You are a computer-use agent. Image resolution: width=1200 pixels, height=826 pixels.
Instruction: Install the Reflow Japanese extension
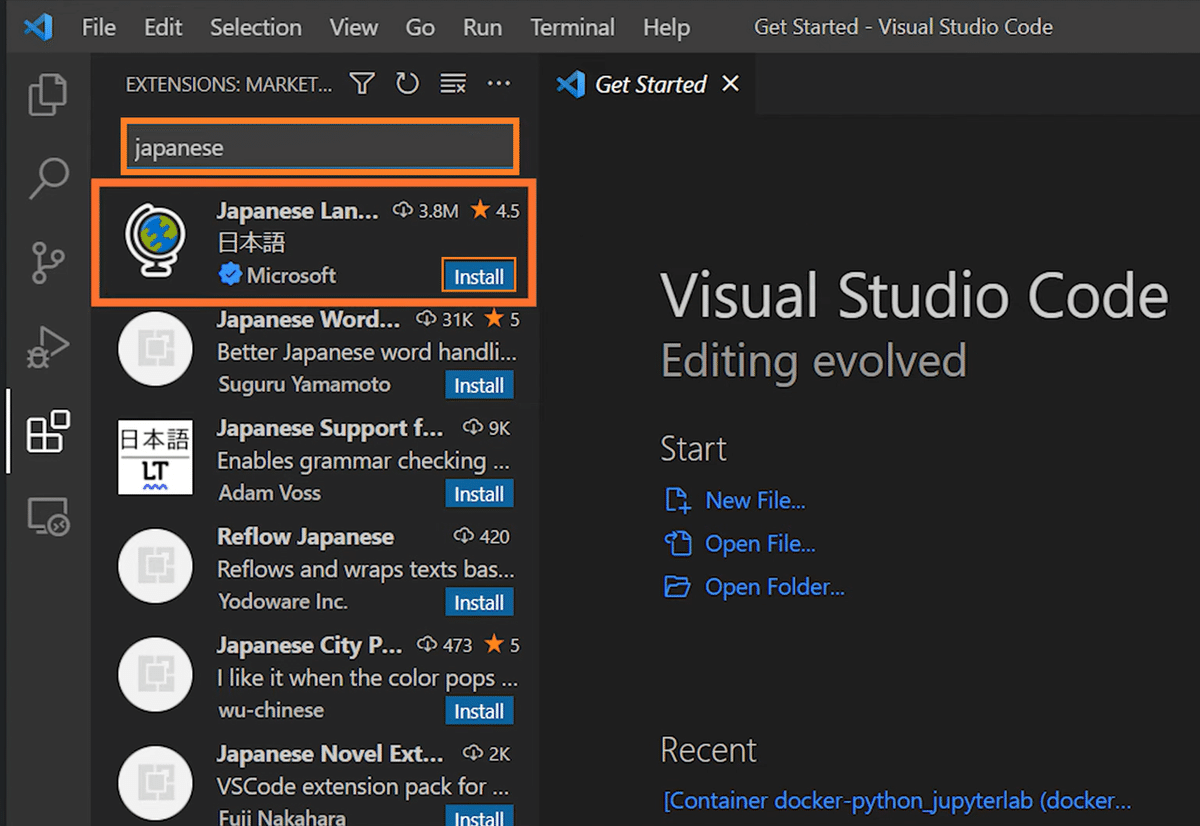coord(479,602)
